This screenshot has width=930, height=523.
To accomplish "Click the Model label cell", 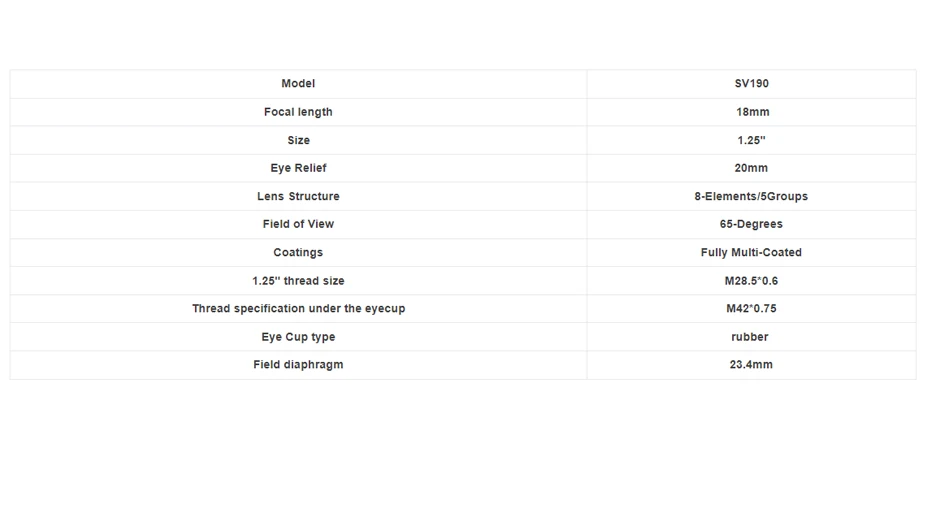I will click(298, 84).
